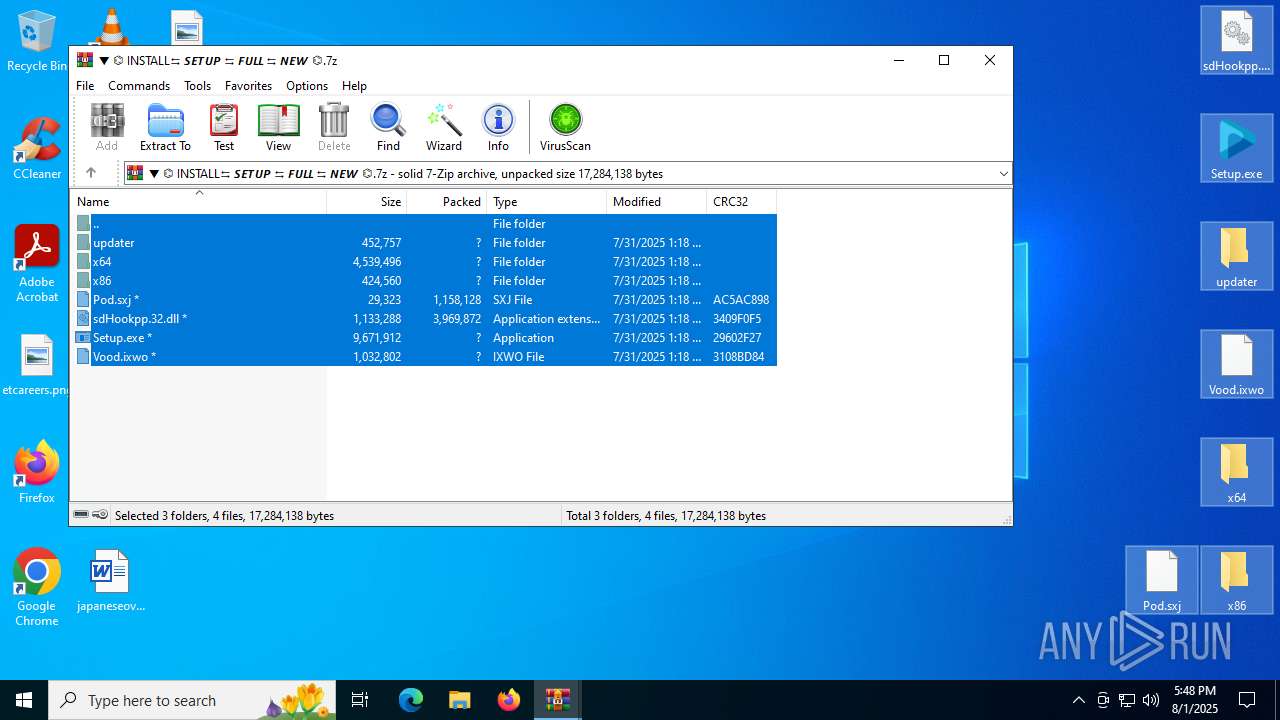The image size is (1280, 720).
Task: Select the Adobe Acrobat desktop icon
Action: click(37, 264)
